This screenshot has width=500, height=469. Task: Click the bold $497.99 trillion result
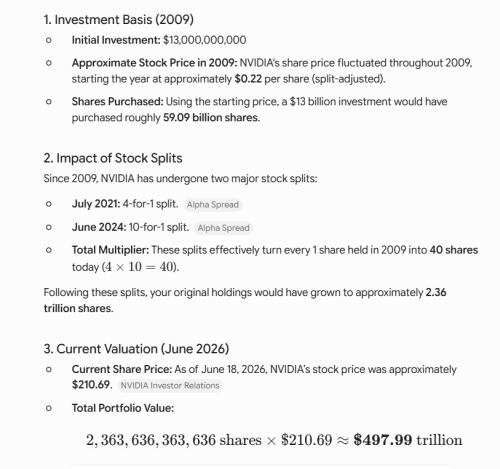408,440
